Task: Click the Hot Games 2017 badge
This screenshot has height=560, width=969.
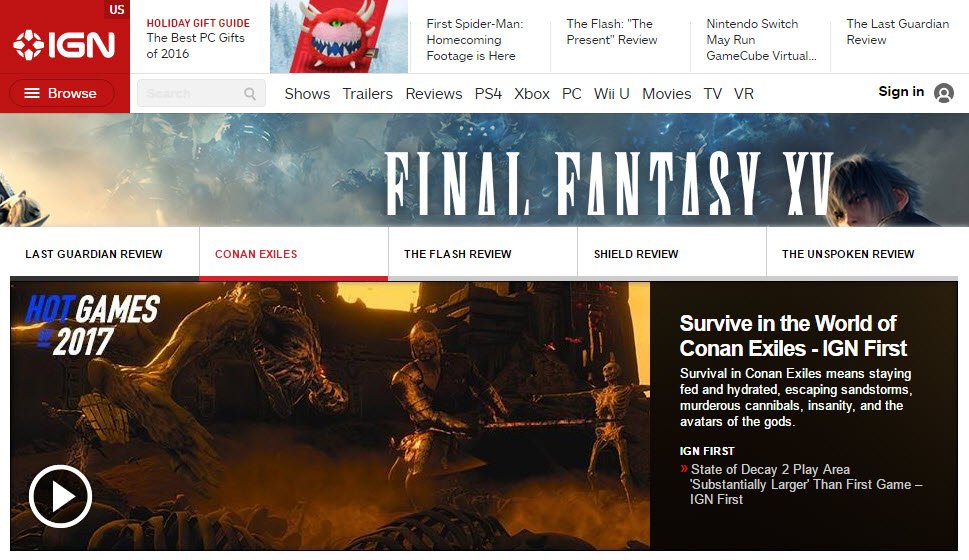Action: pos(92,325)
